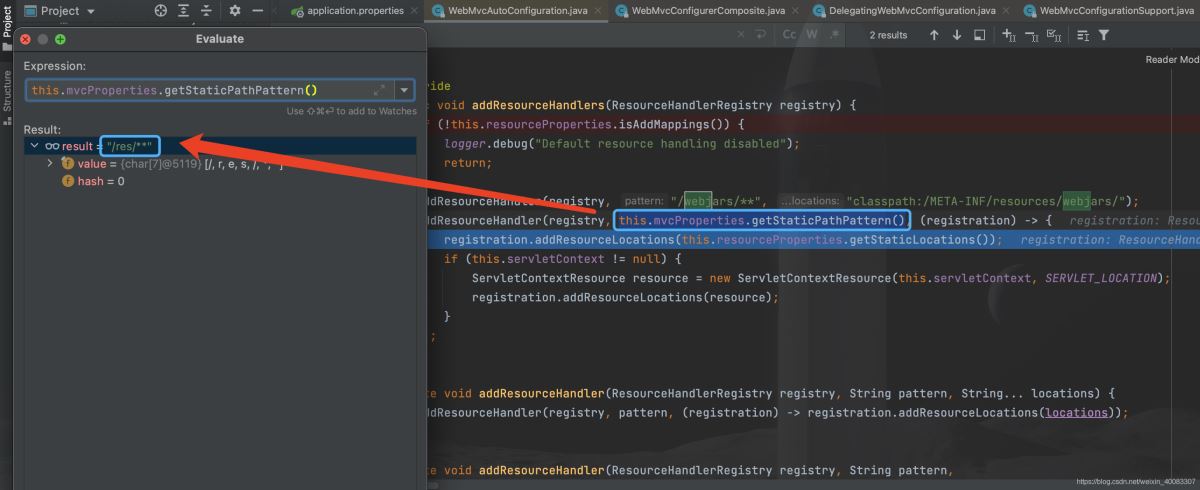Click the 'return;' statement line
The width and height of the screenshot is (1200, 490).
(468, 163)
